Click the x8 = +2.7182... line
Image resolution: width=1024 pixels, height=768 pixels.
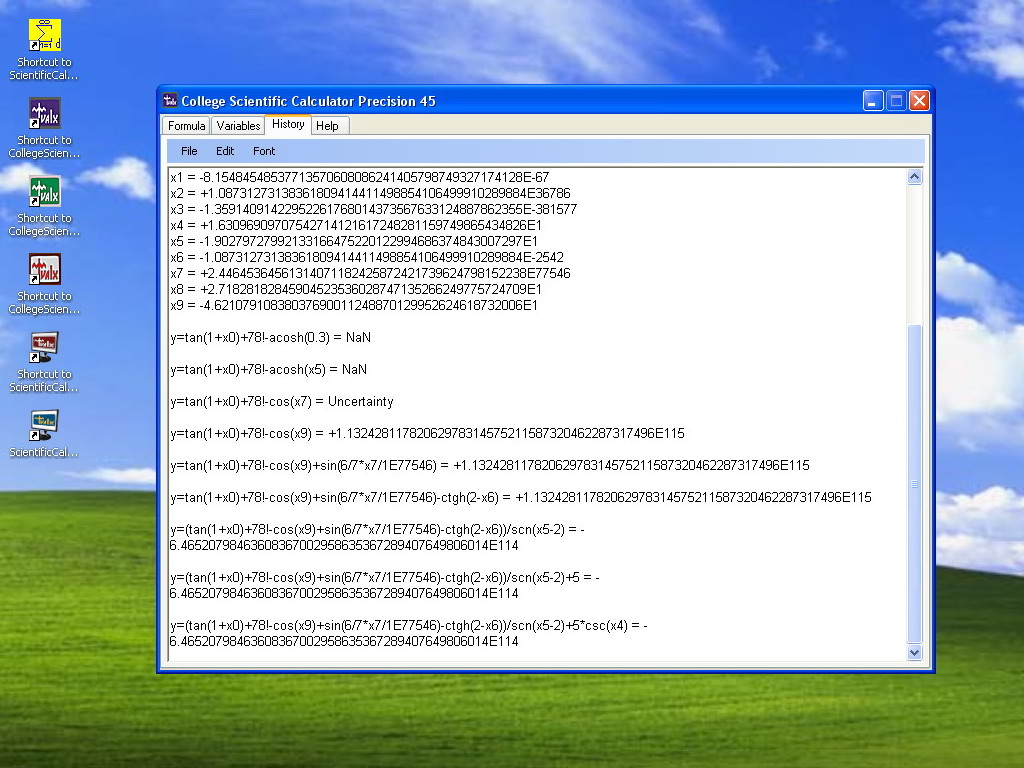click(356, 289)
